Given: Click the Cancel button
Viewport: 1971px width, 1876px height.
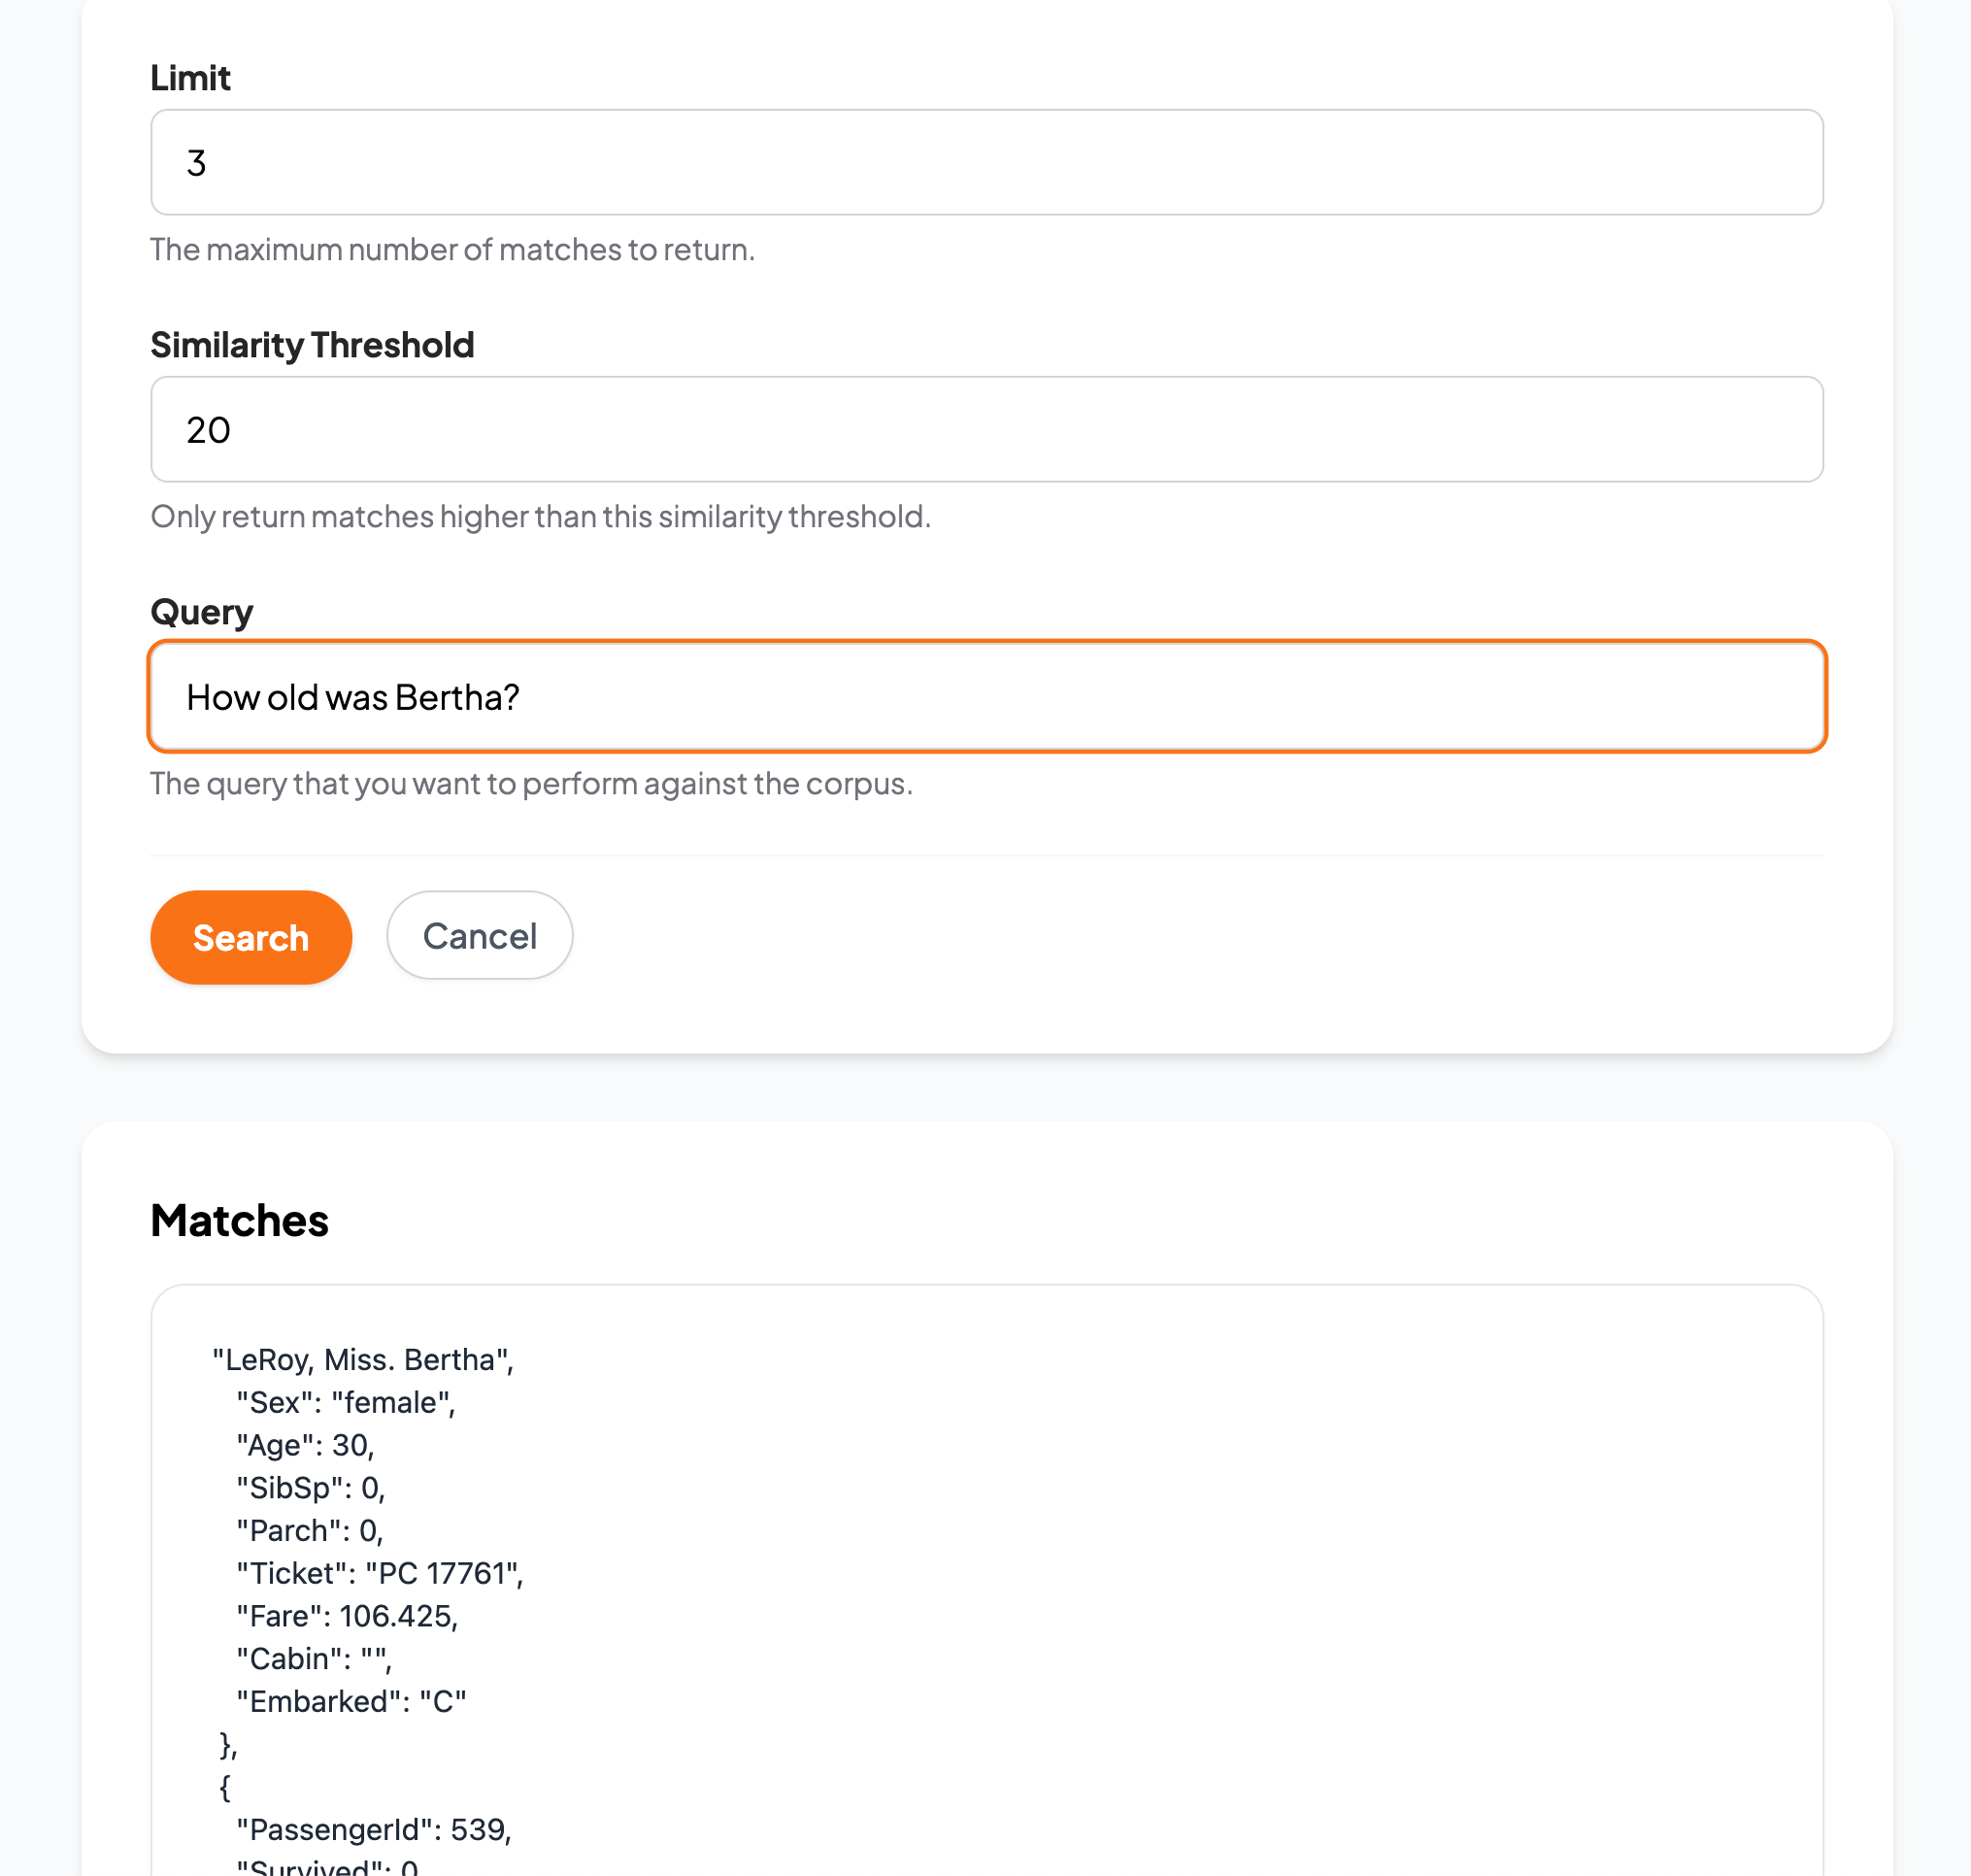Looking at the screenshot, I should [x=480, y=935].
